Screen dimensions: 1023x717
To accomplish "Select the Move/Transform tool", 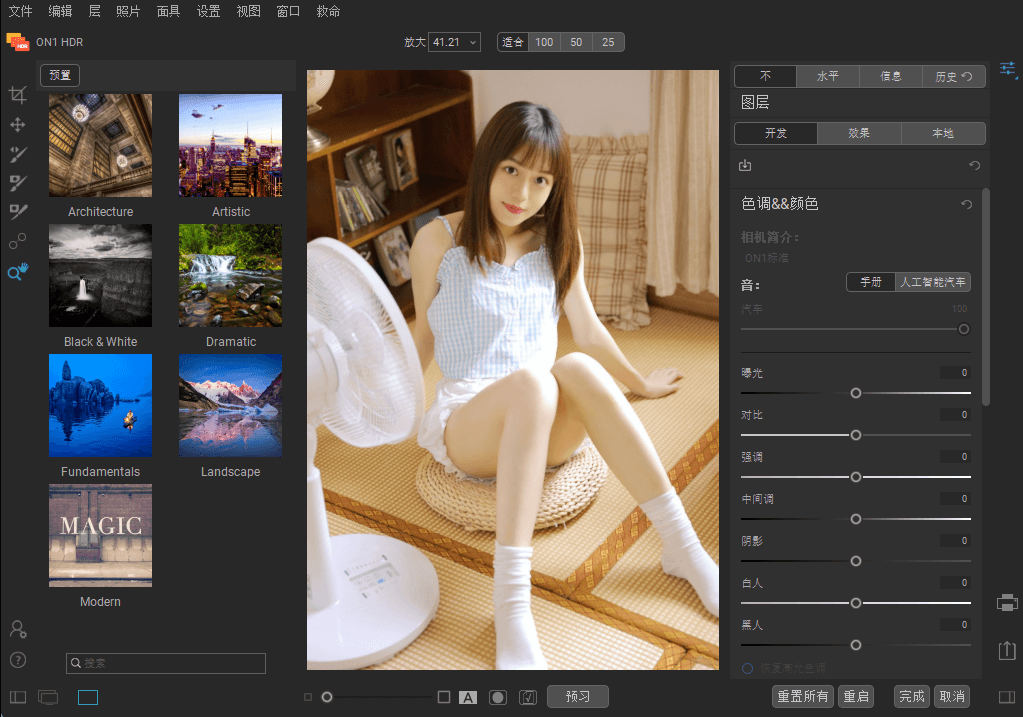I will click(x=18, y=125).
